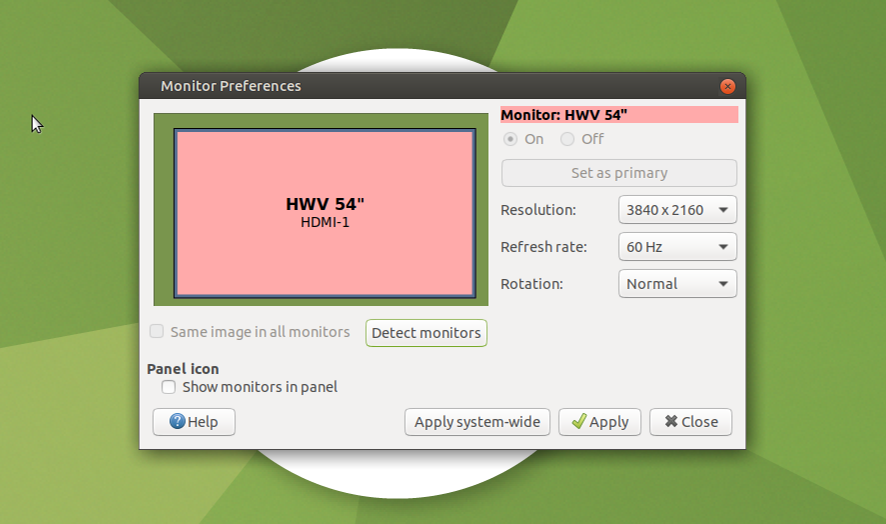Select the On radio button
886x524 pixels.
pos(510,139)
